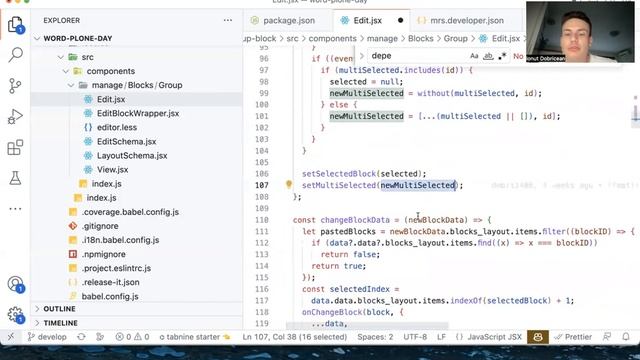The image size is (640, 360).
Task: Click 'Group' in the breadcrumb path
Action: pyautogui.click(x=455, y=38)
